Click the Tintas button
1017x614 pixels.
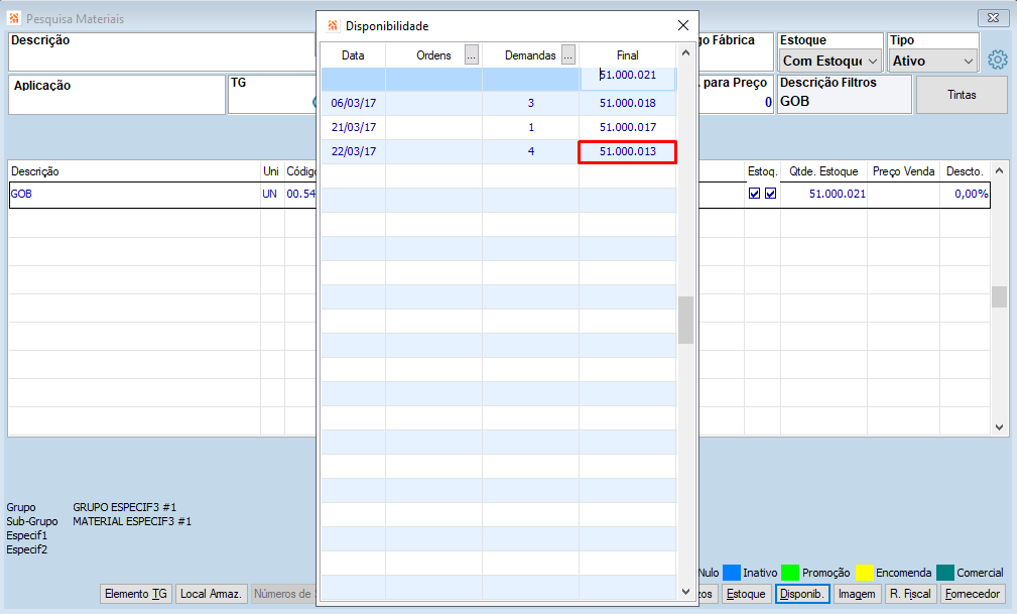[x=961, y=95]
